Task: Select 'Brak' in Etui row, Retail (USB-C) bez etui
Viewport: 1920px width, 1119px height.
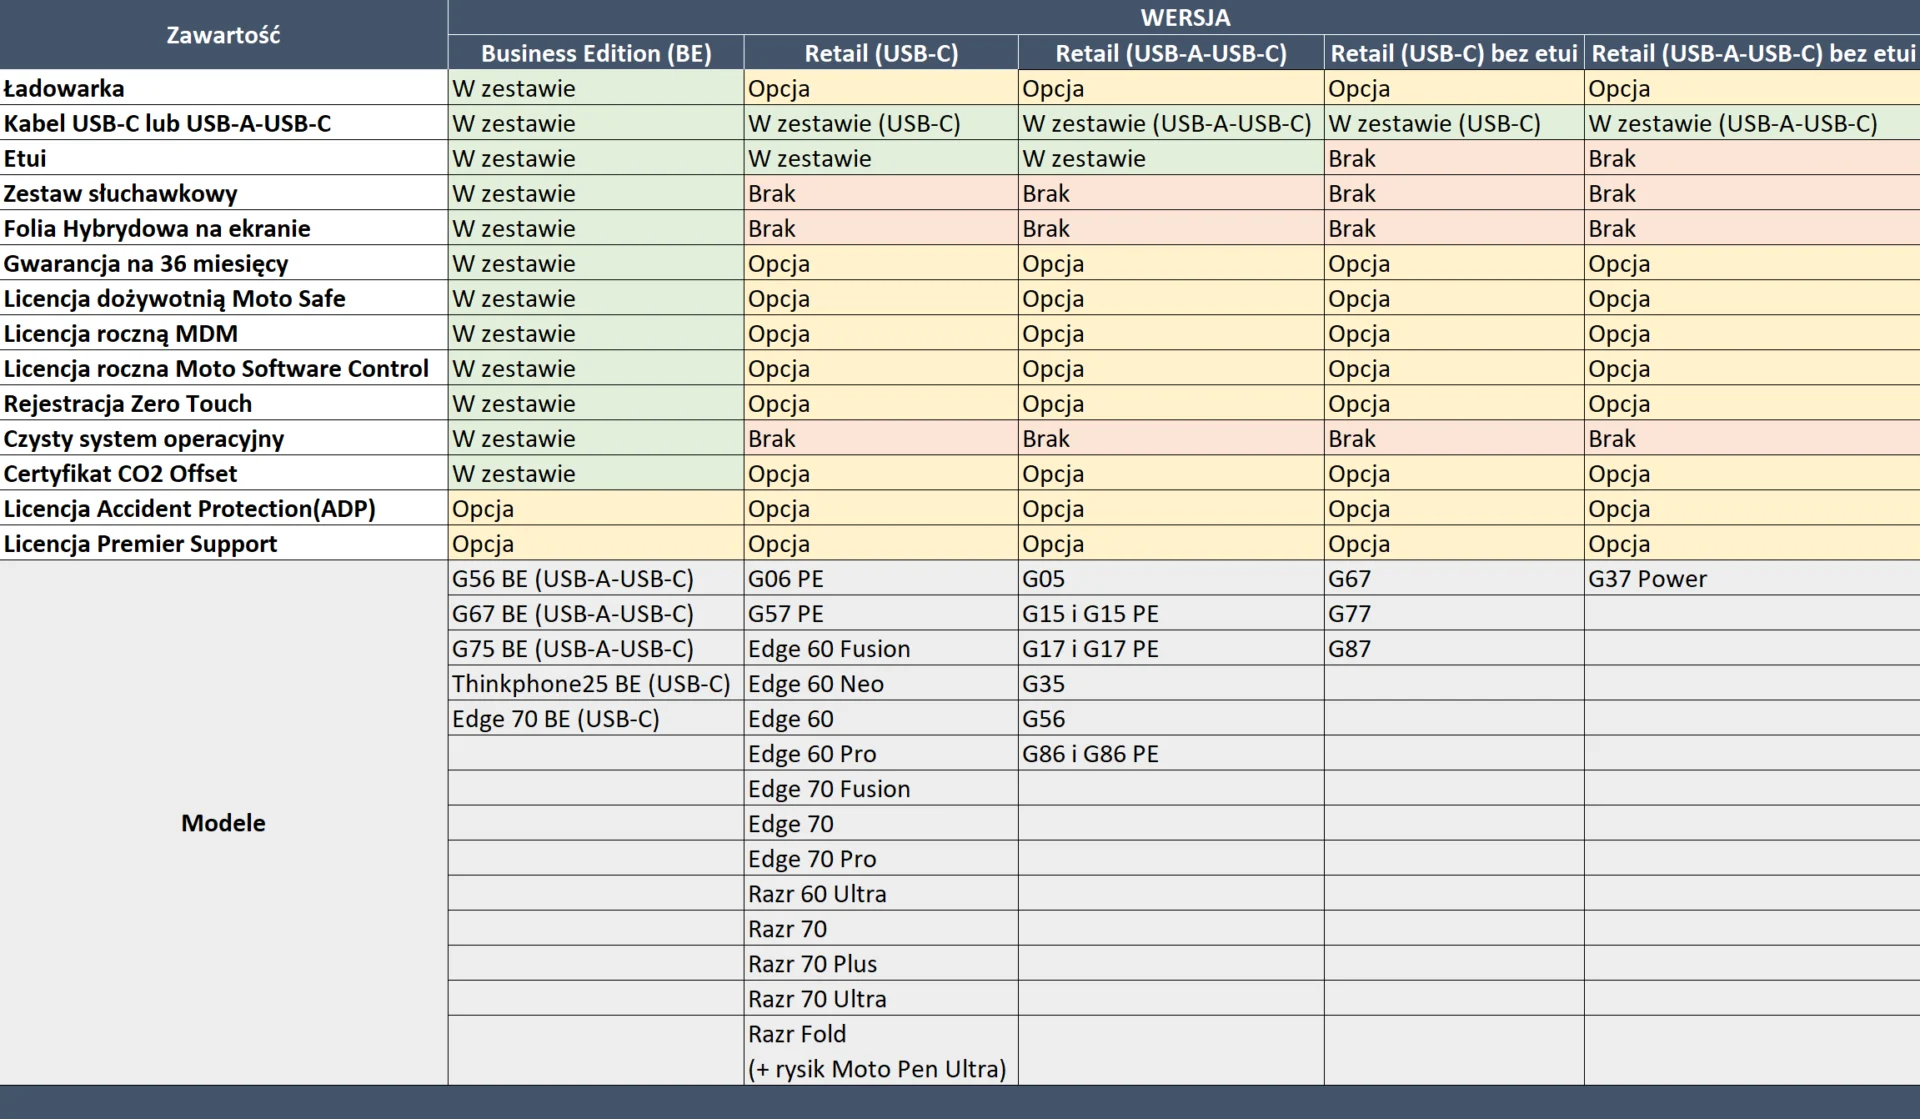Action: [1454, 158]
